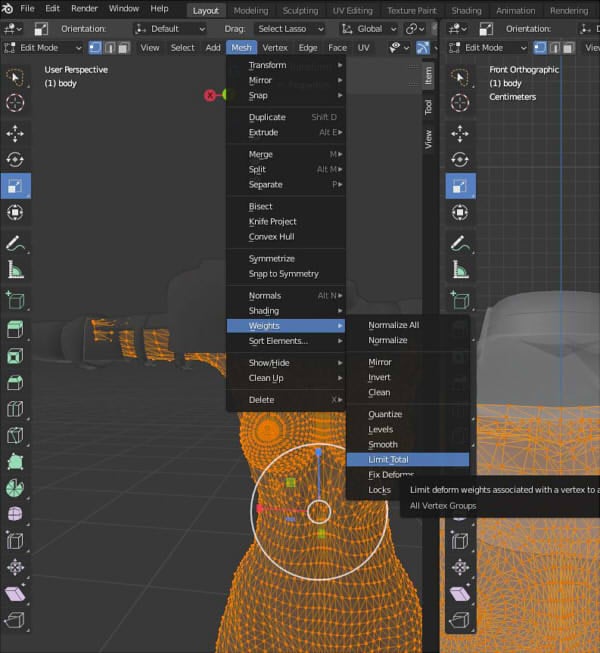Expand the Transform submenu
Screen dimensions: 600x653
(286, 65)
